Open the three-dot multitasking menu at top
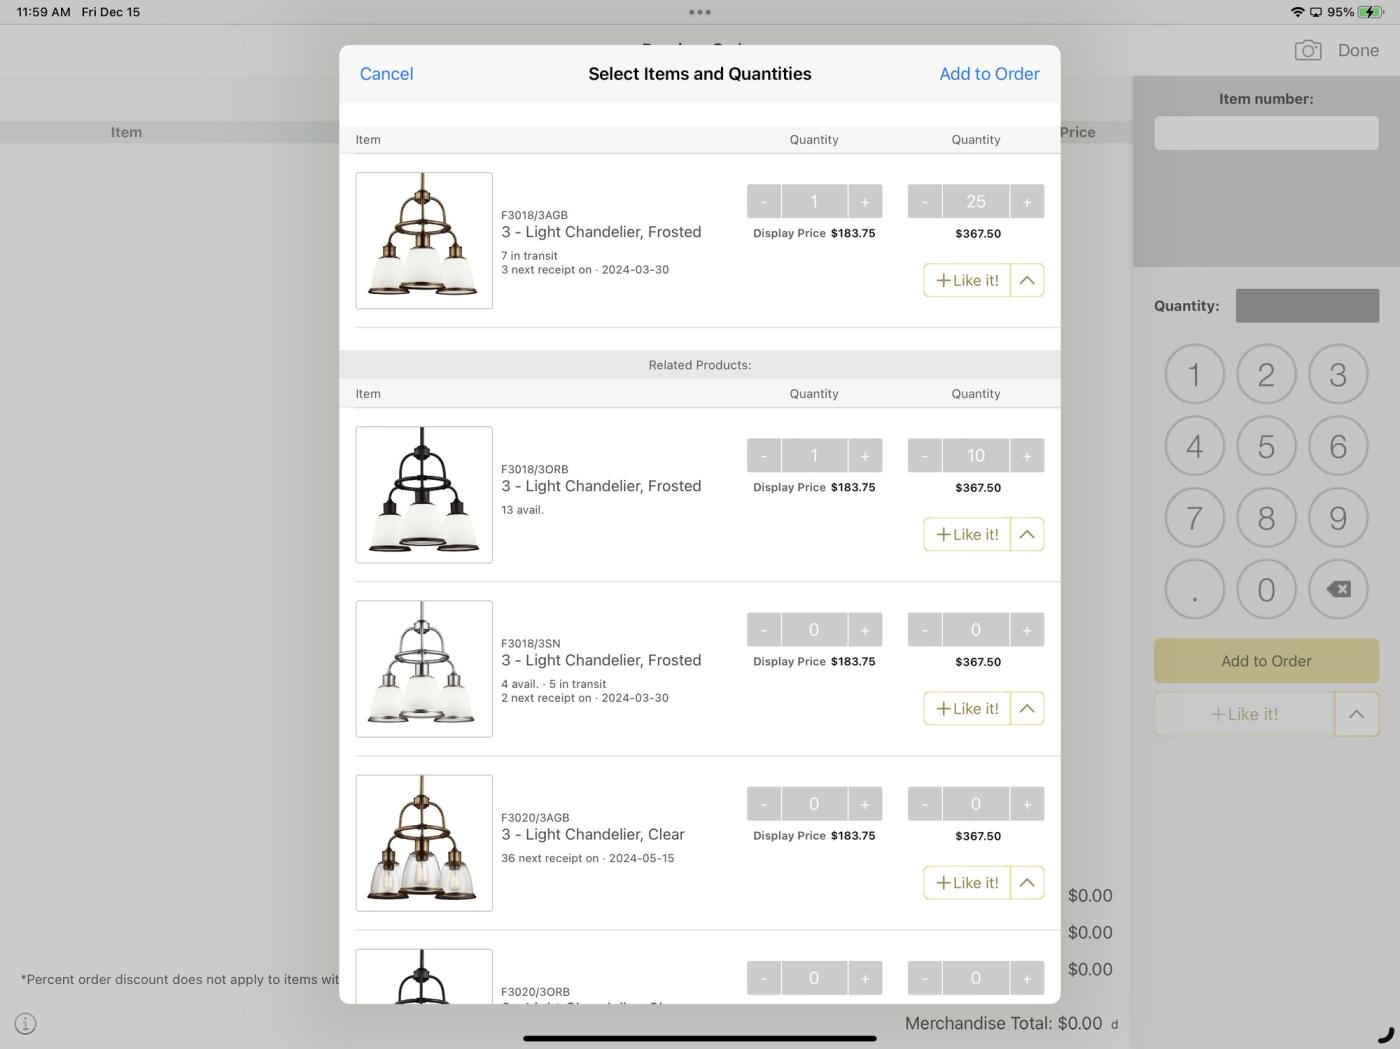Screen dimensions: 1400x1049 click(700, 12)
